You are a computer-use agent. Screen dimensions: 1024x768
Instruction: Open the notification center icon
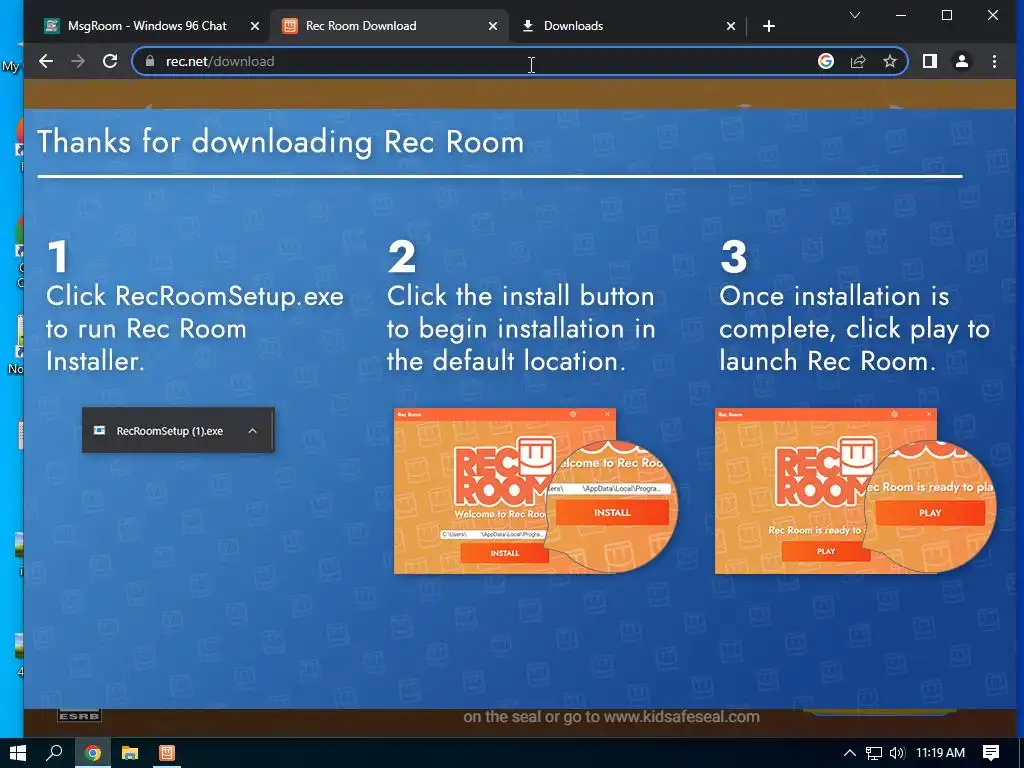991,753
